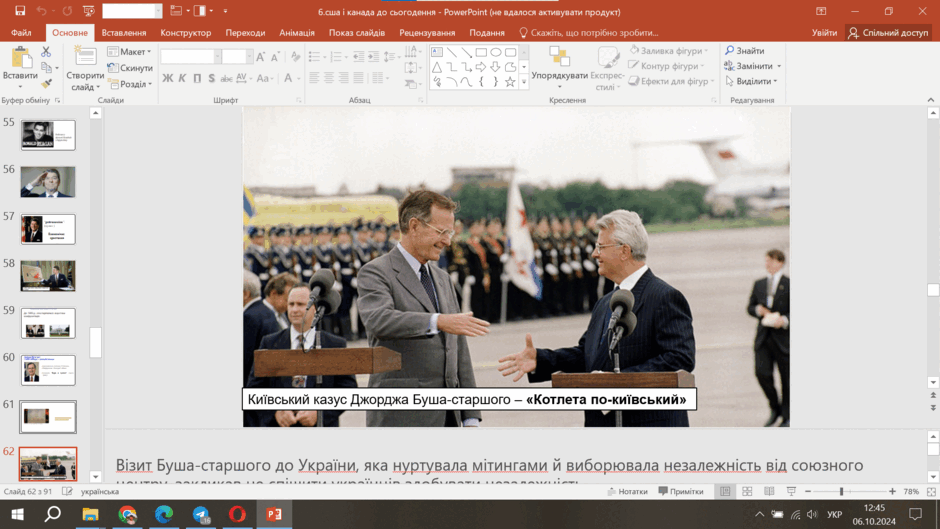Image resolution: width=940 pixels, height=529 pixels.
Task: Switch to reading view icon
Action: pyautogui.click(x=769, y=491)
